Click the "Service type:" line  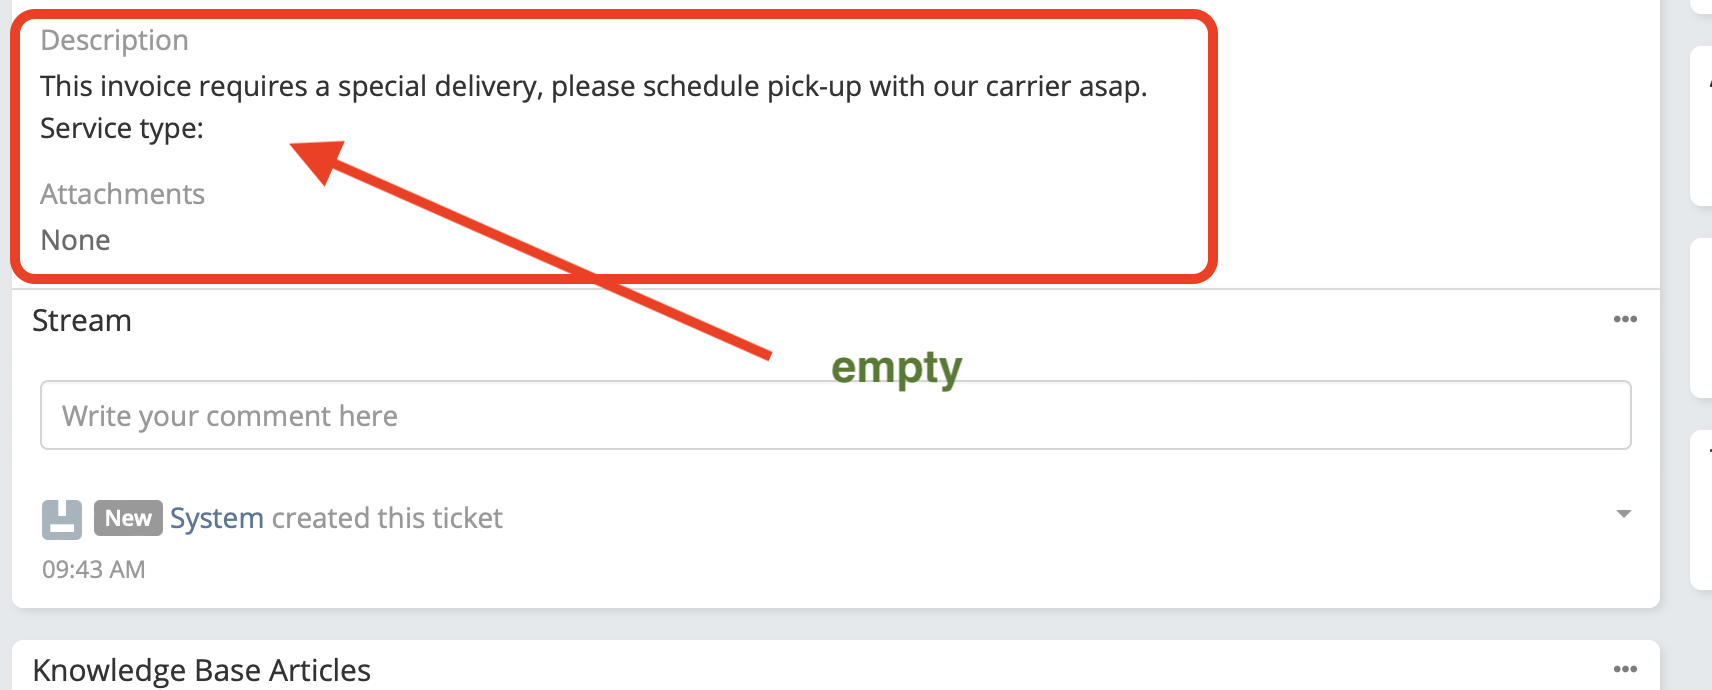coord(122,129)
